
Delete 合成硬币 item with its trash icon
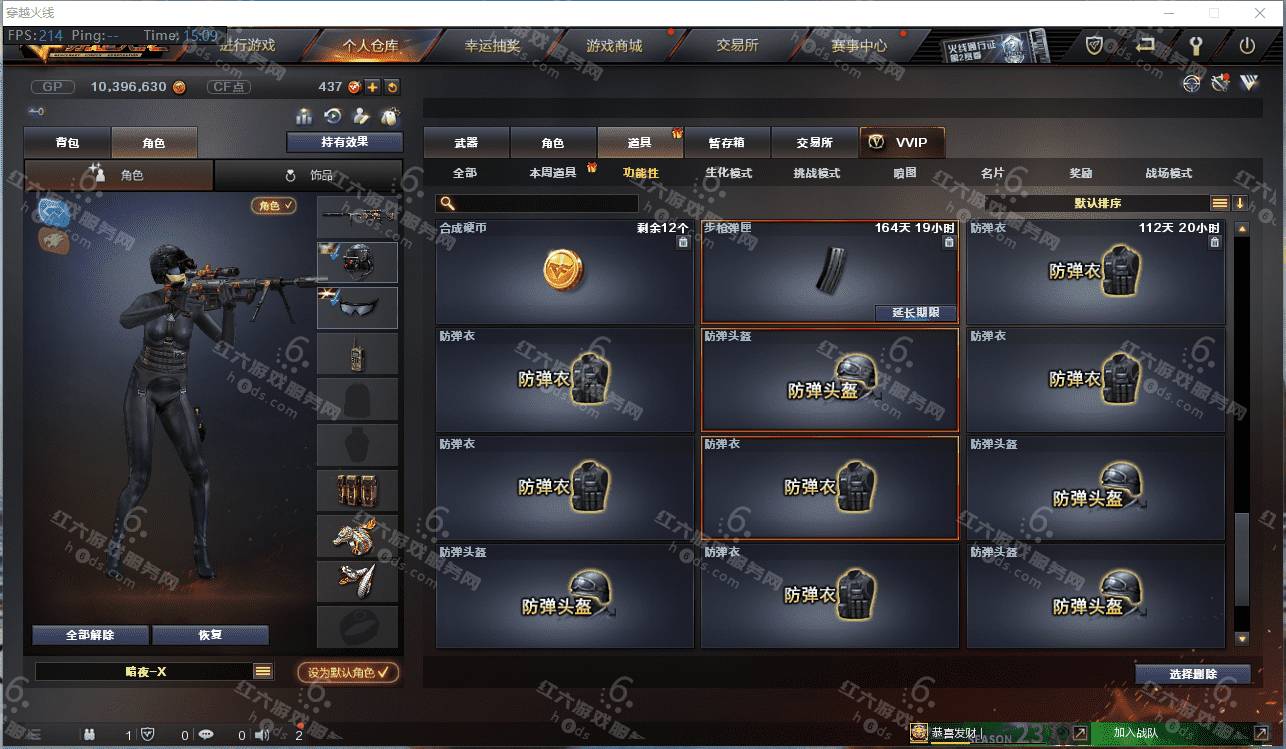pyautogui.click(x=683, y=242)
